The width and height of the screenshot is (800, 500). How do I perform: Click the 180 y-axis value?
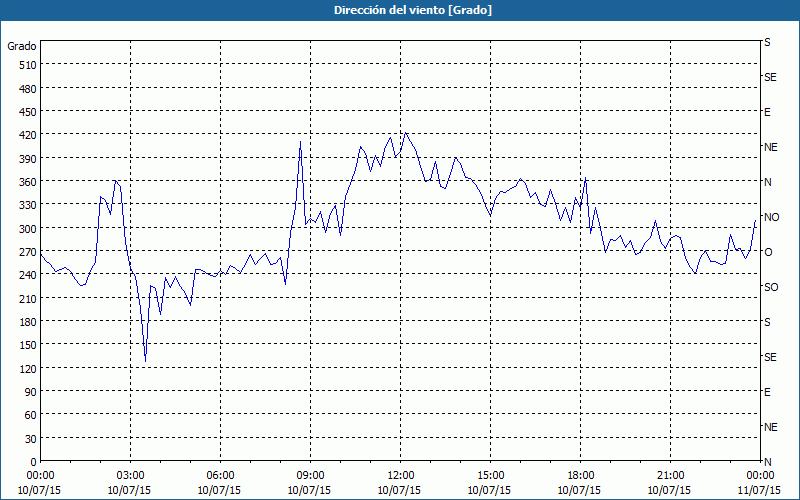click(x=28, y=322)
